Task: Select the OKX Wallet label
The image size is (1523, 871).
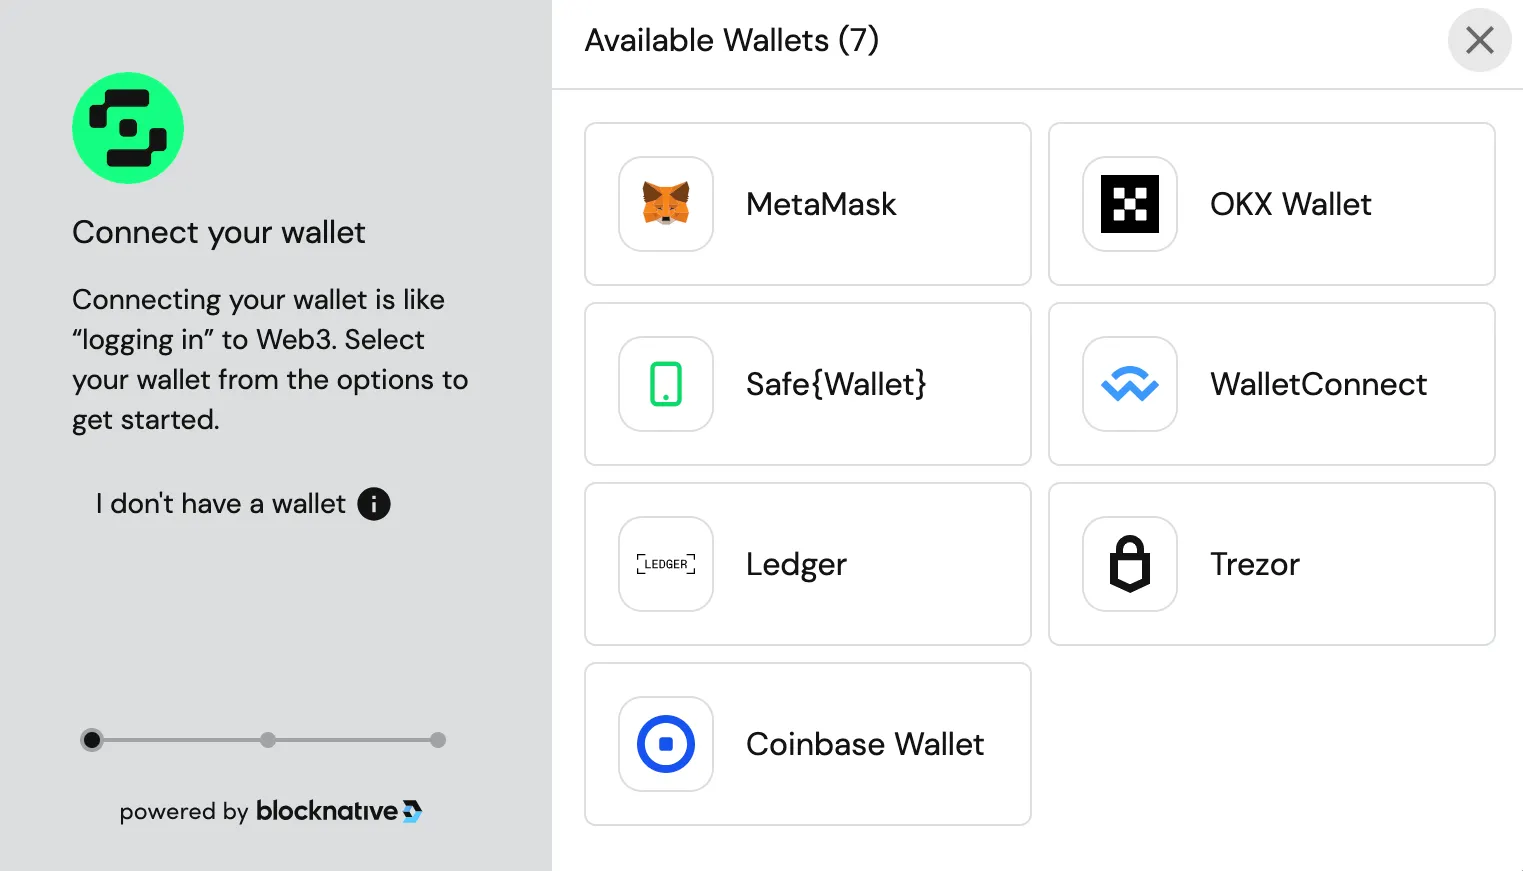Action: coord(1290,204)
